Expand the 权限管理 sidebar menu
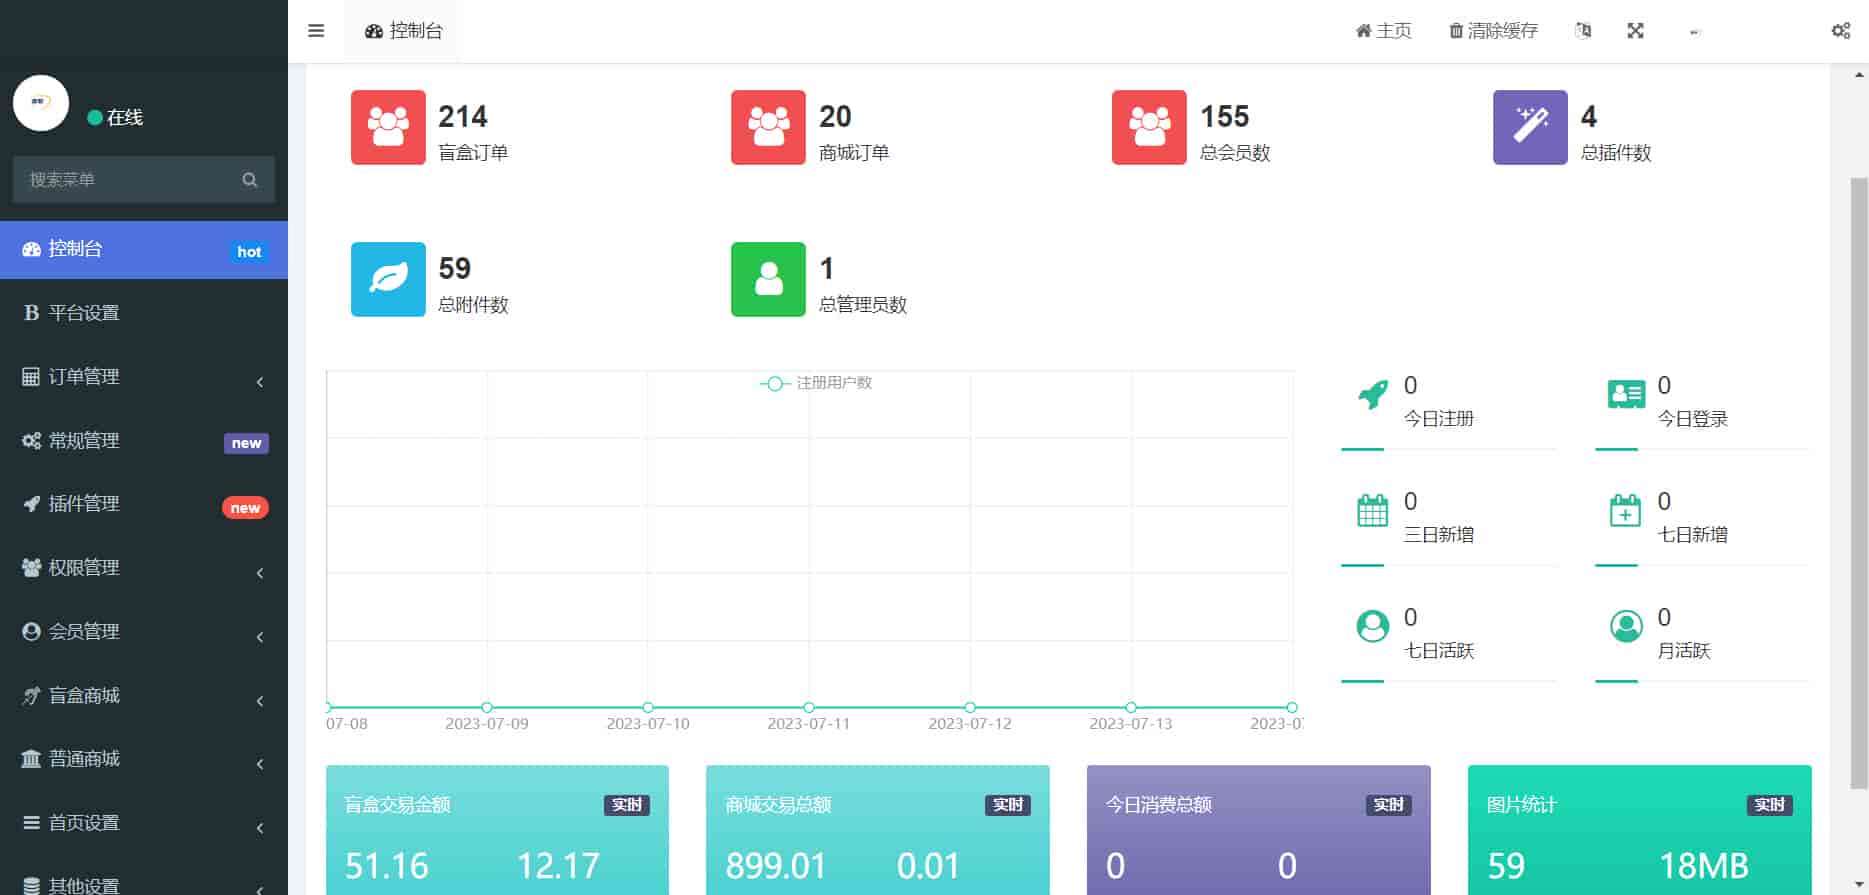This screenshot has height=895, width=1869. (x=144, y=568)
